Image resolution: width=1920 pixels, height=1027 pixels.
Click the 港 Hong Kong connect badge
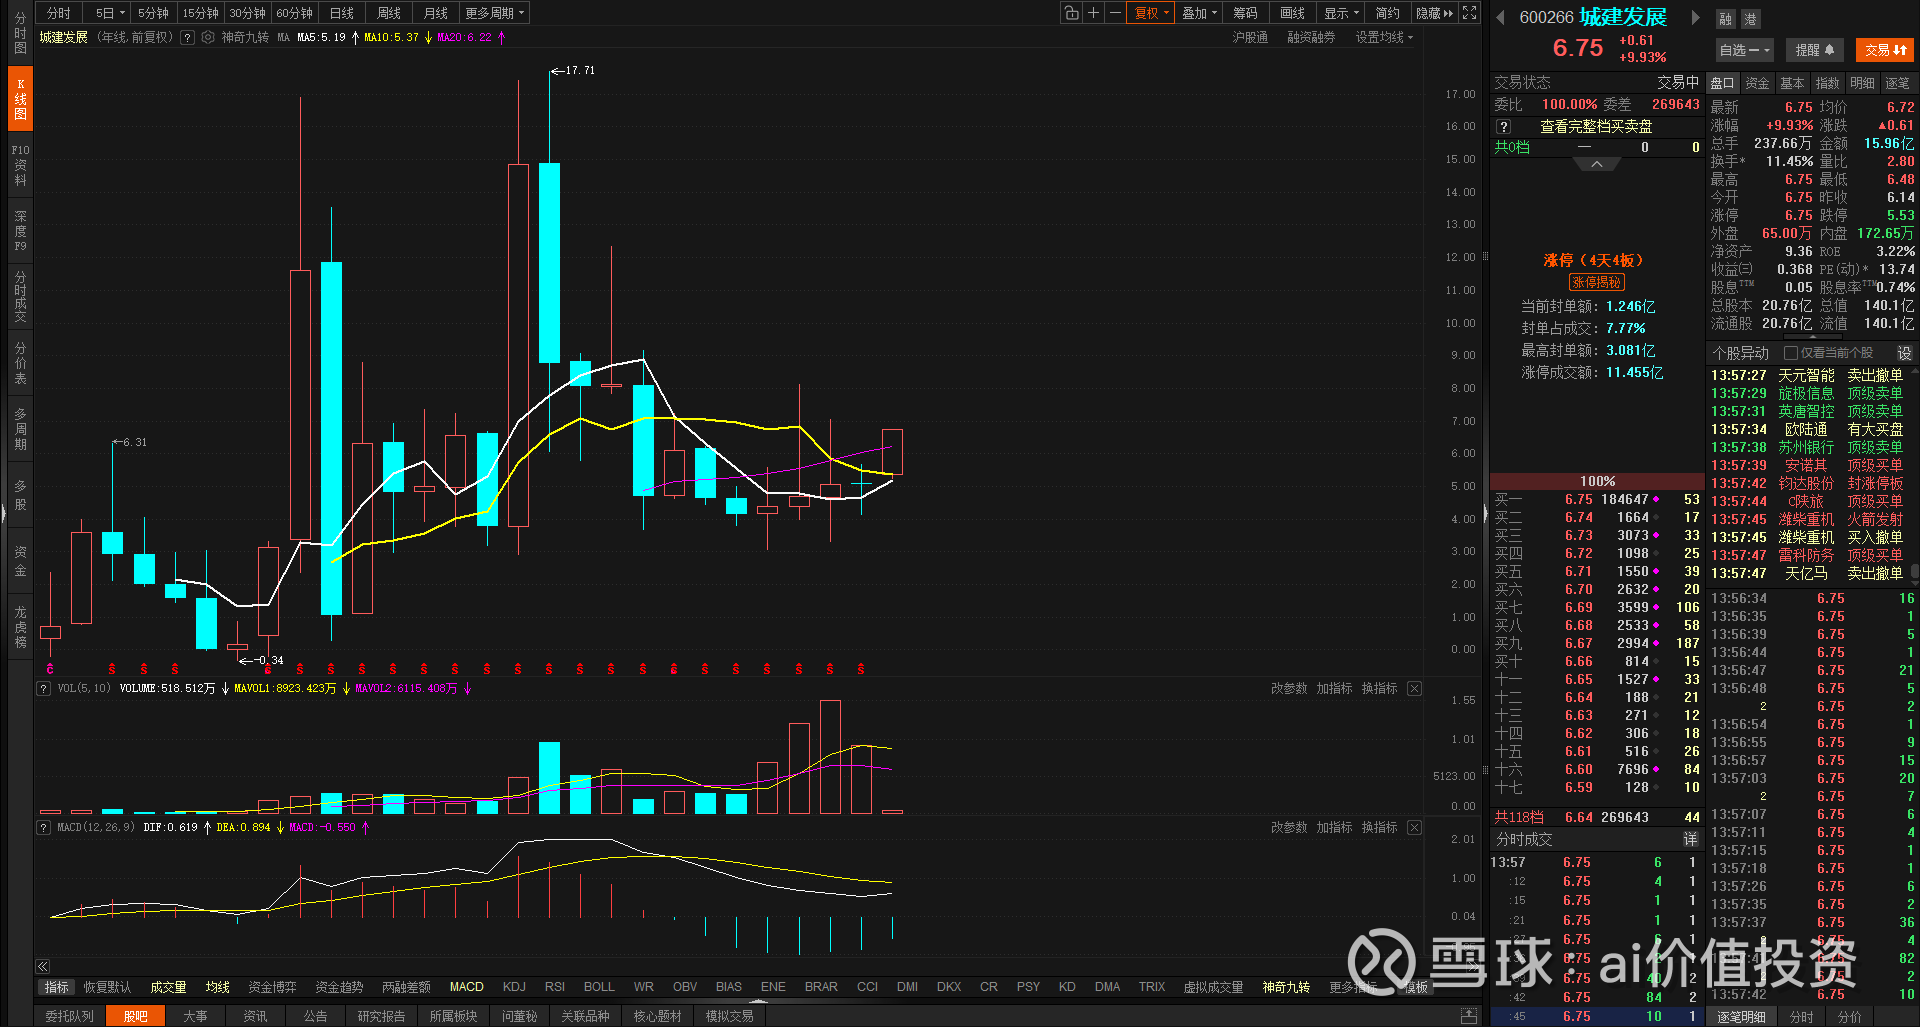(x=1750, y=19)
